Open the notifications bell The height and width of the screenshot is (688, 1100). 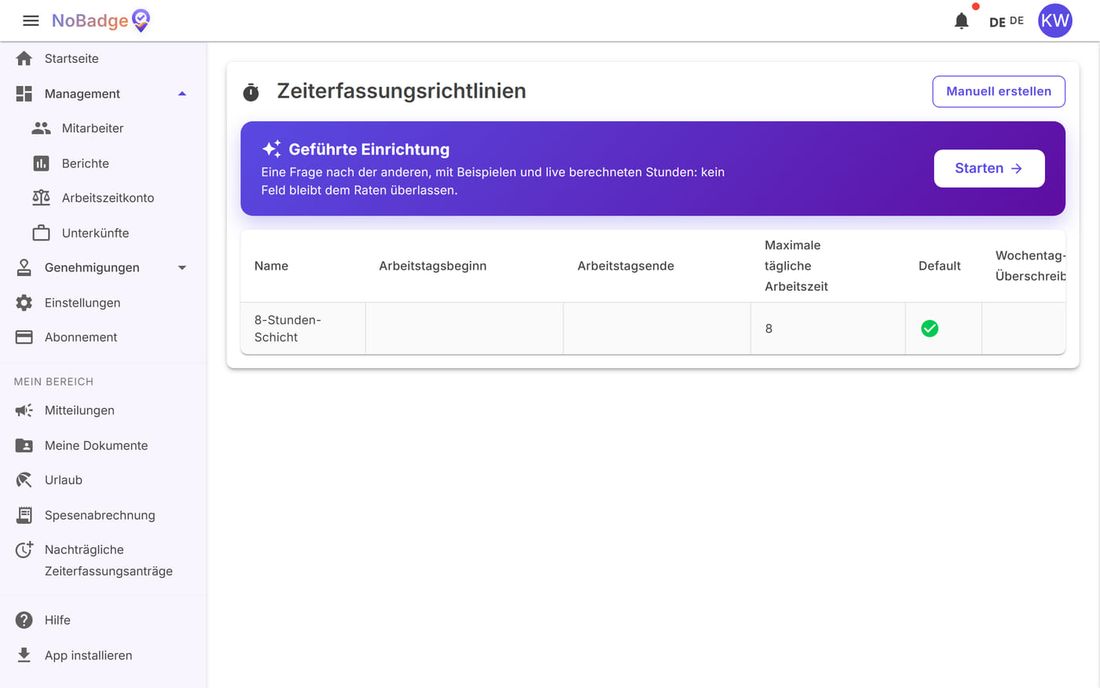coord(961,21)
